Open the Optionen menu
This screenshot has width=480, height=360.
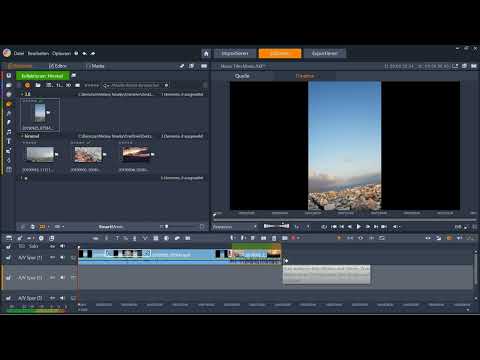(62, 53)
